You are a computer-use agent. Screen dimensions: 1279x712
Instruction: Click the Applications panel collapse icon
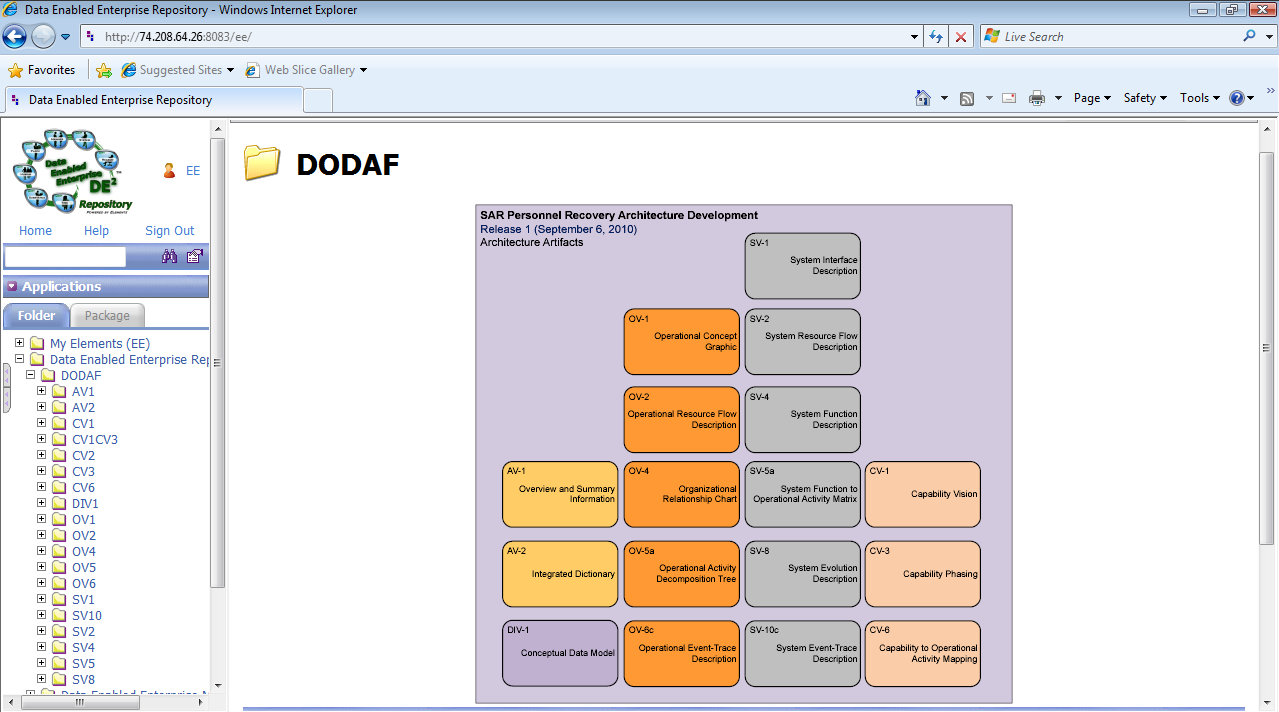click(x=12, y=287)
